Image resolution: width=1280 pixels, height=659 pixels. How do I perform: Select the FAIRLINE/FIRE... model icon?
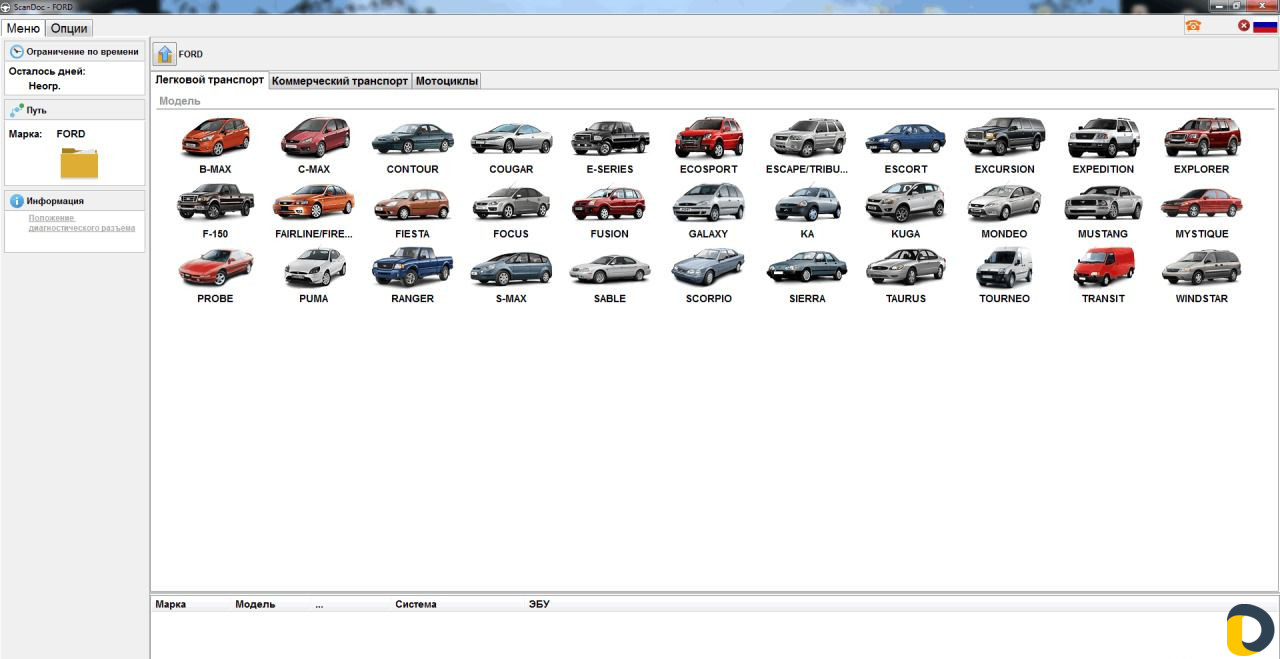point(314,202)
